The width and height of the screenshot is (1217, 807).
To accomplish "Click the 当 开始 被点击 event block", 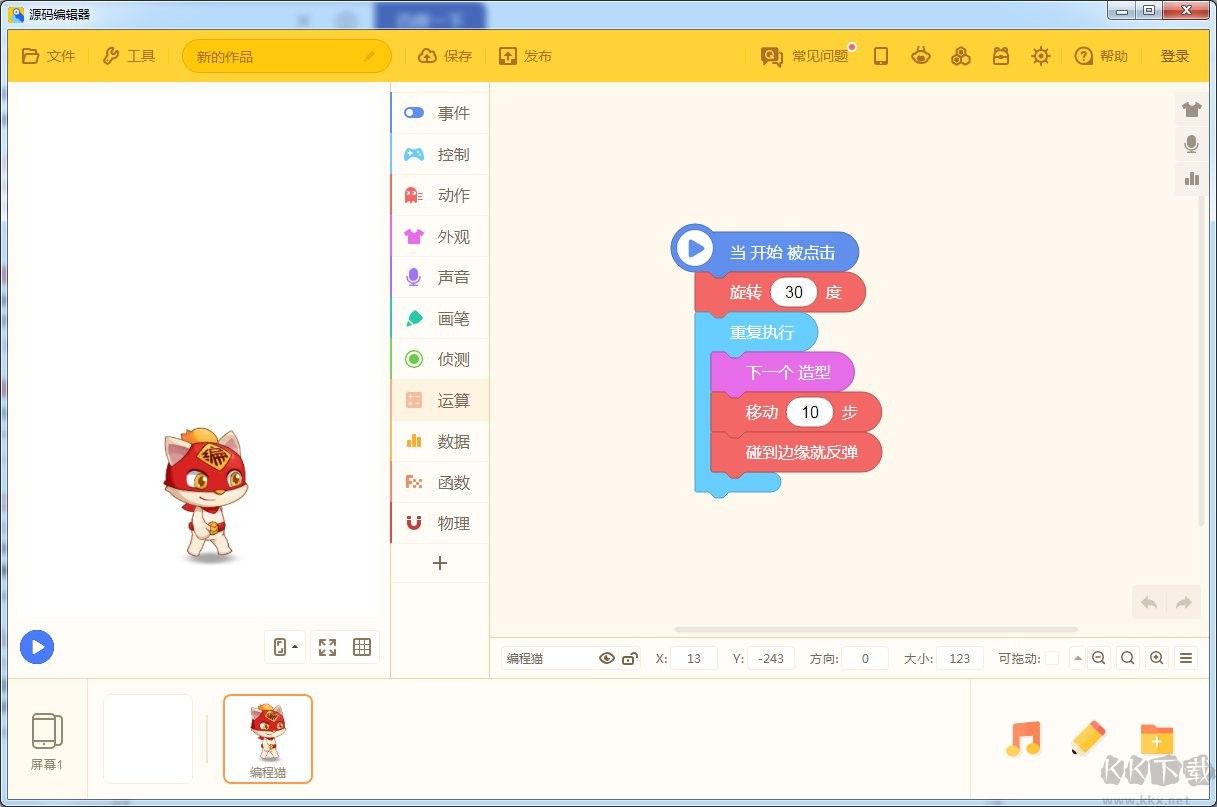I will 766,252.
